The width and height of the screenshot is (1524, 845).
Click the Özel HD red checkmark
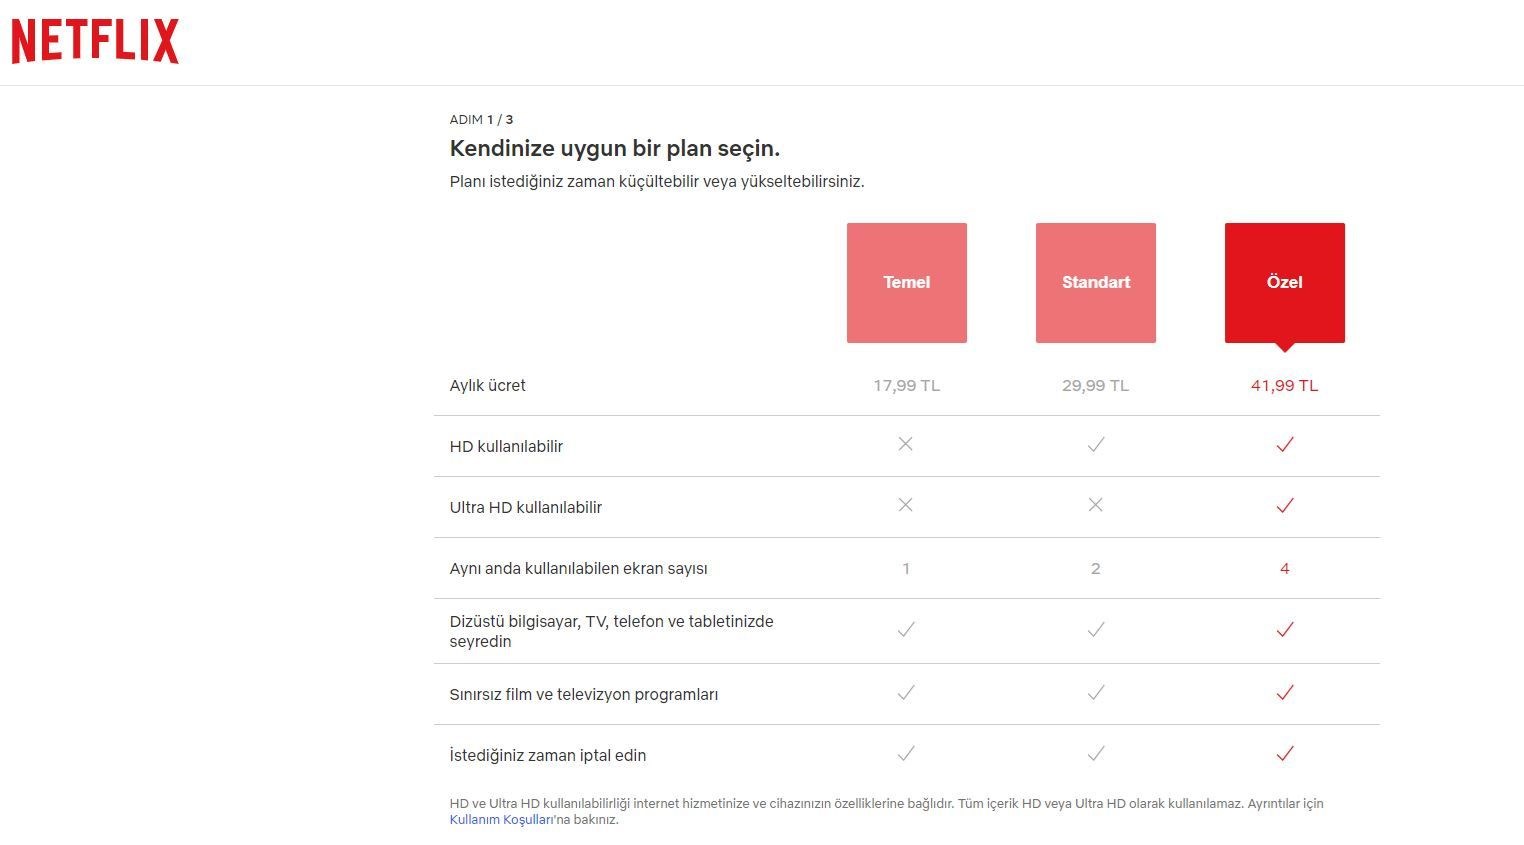click(x=1285, y=445)
